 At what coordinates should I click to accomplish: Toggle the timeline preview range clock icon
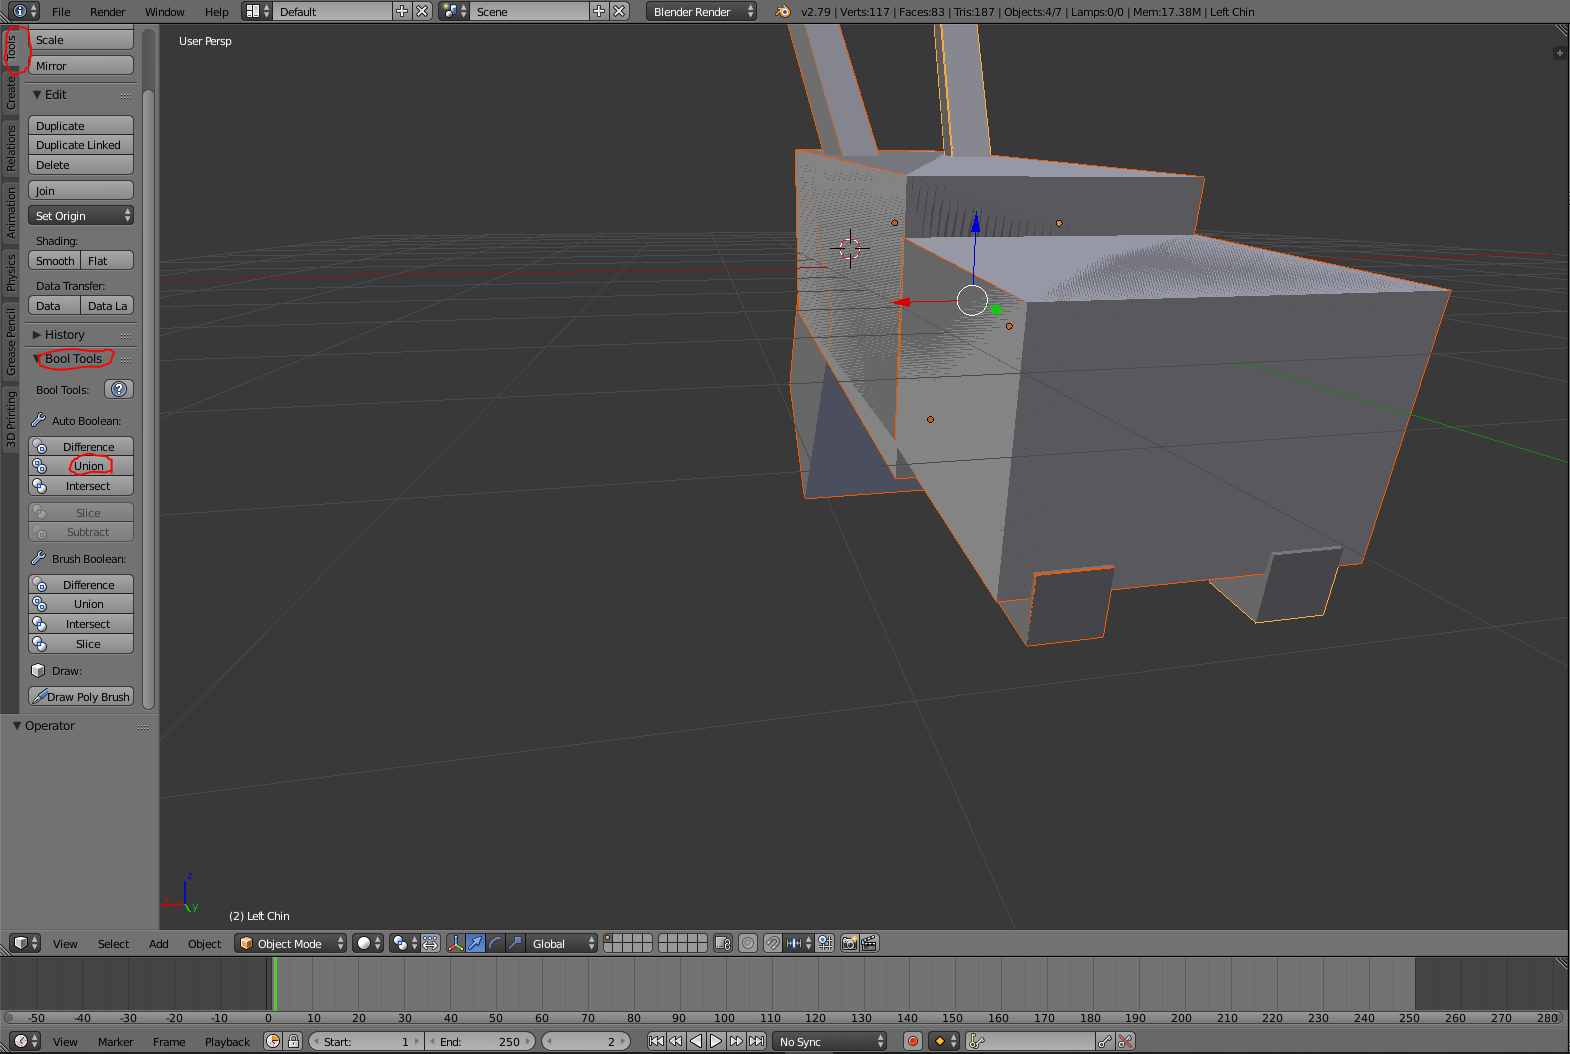[273, 1041]
